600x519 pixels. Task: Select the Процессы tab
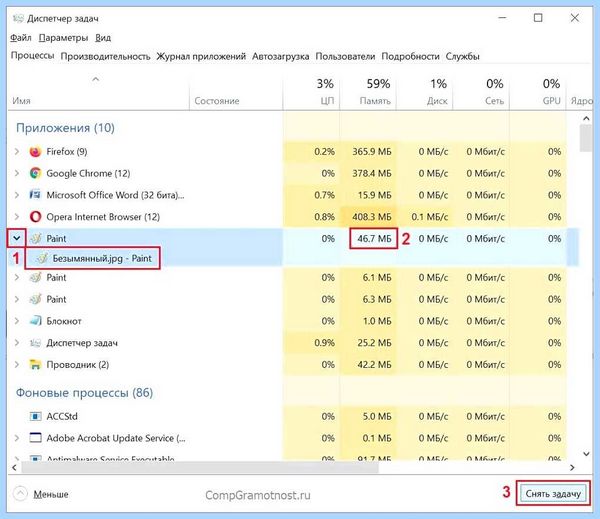tap(33, 55)
